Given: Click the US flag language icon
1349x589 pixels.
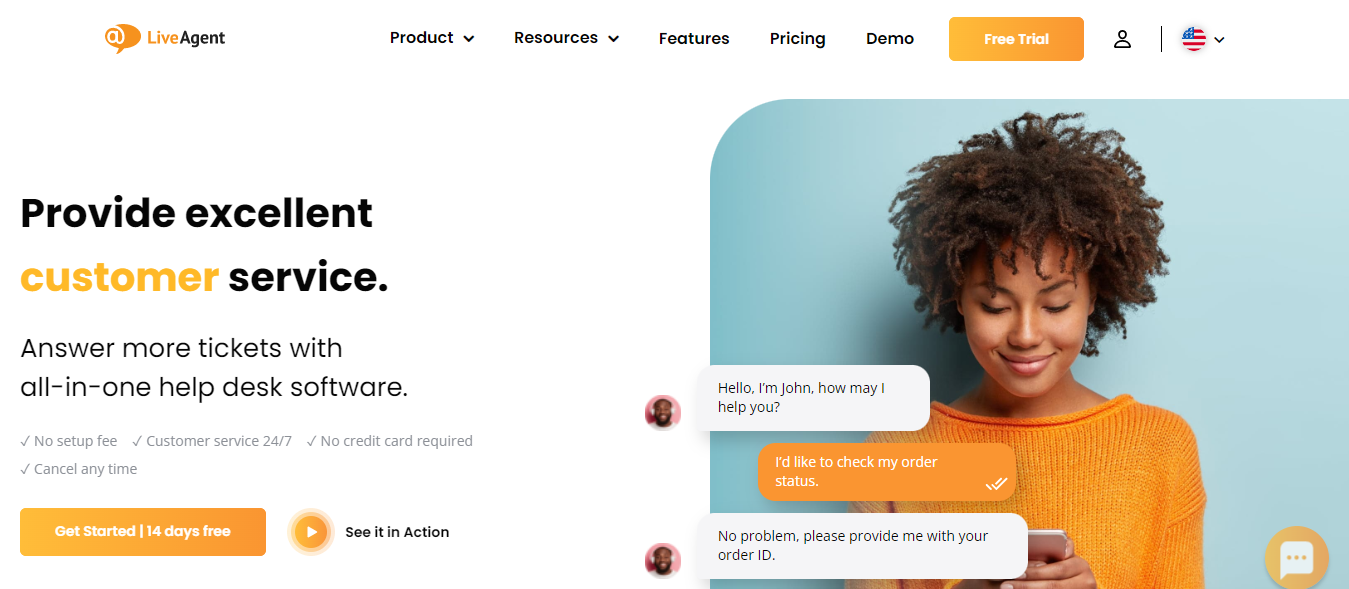Looking at the screenshot, I should 1193,39.
